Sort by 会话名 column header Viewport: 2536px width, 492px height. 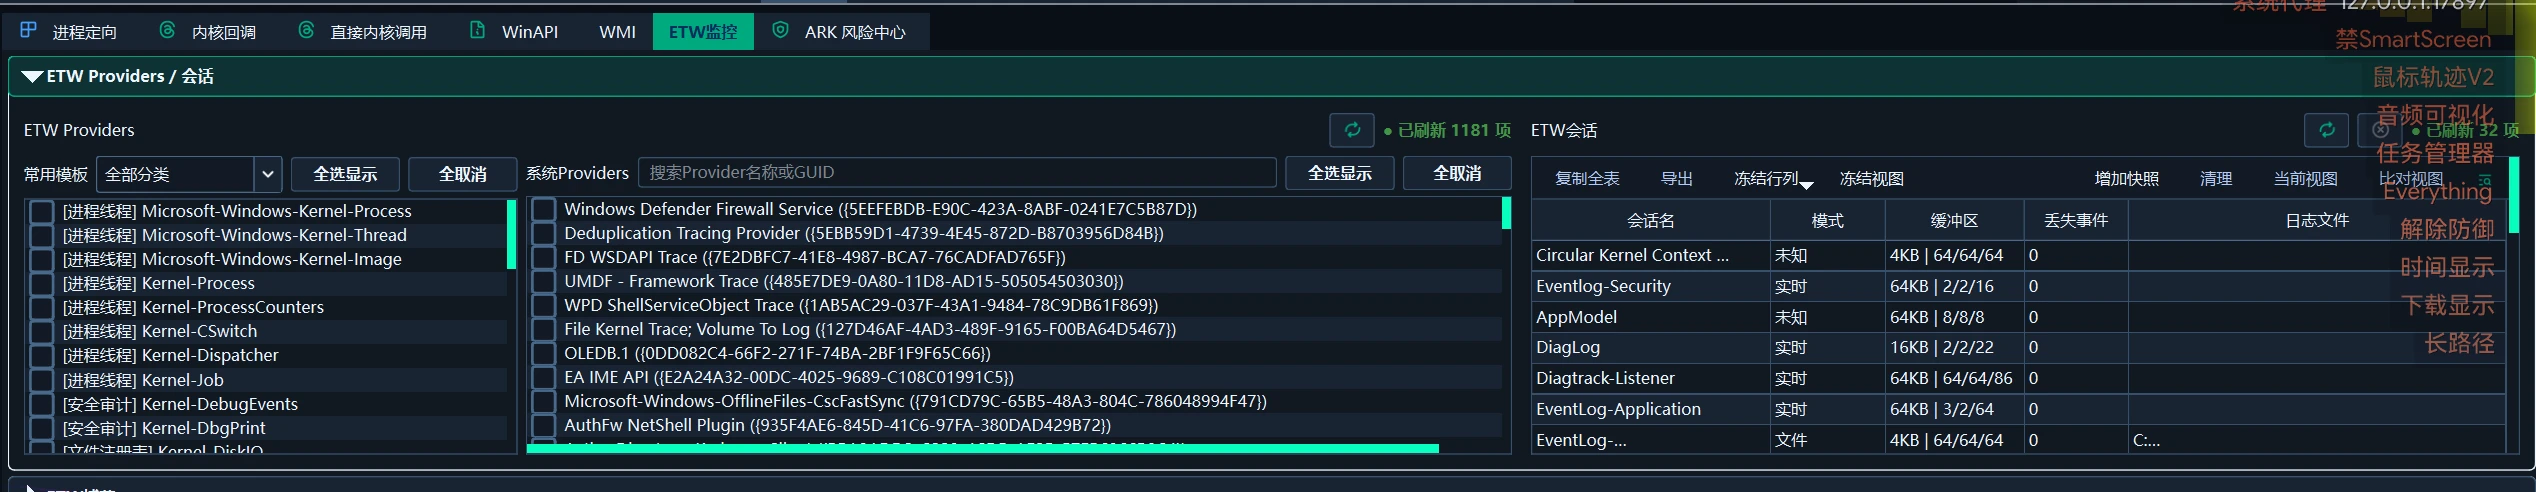1650,220
